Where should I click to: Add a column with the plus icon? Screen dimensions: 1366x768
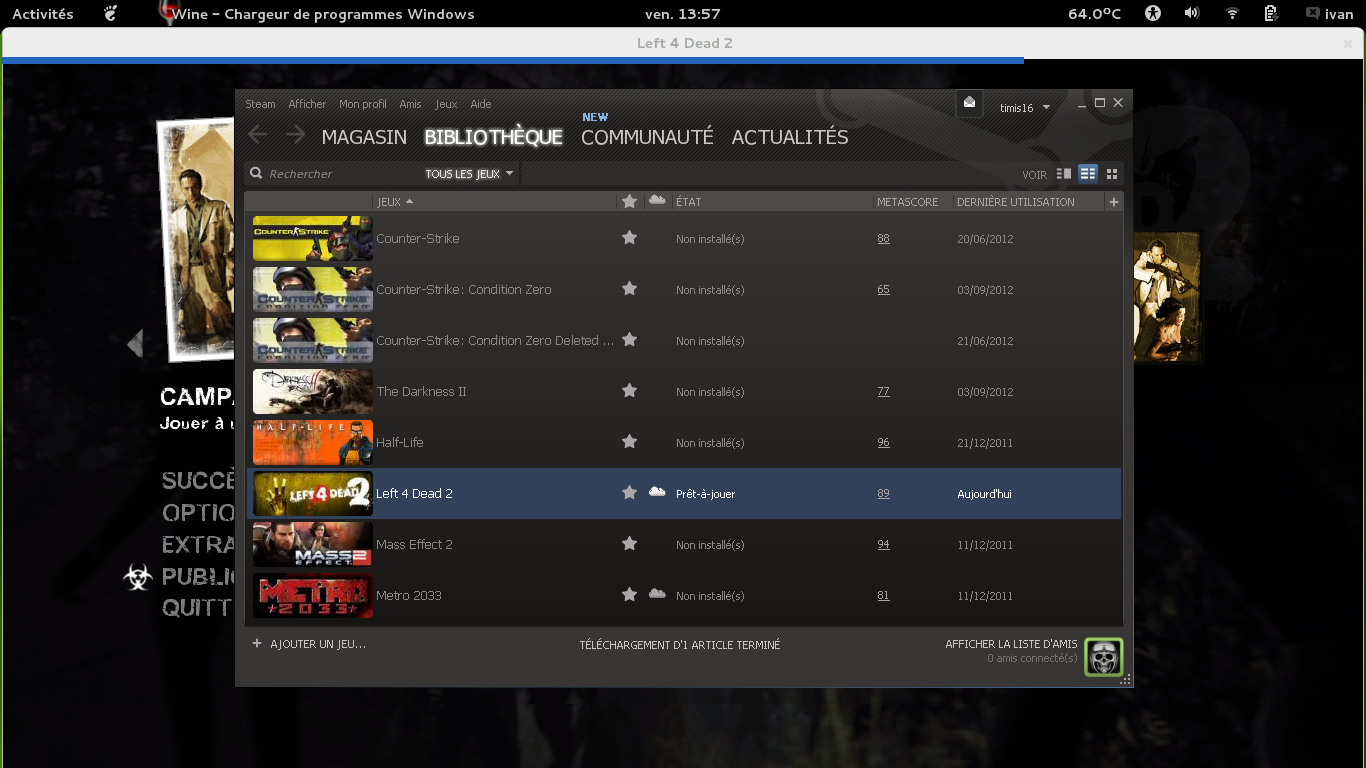pyautogui.click(x=1114, y=202)
